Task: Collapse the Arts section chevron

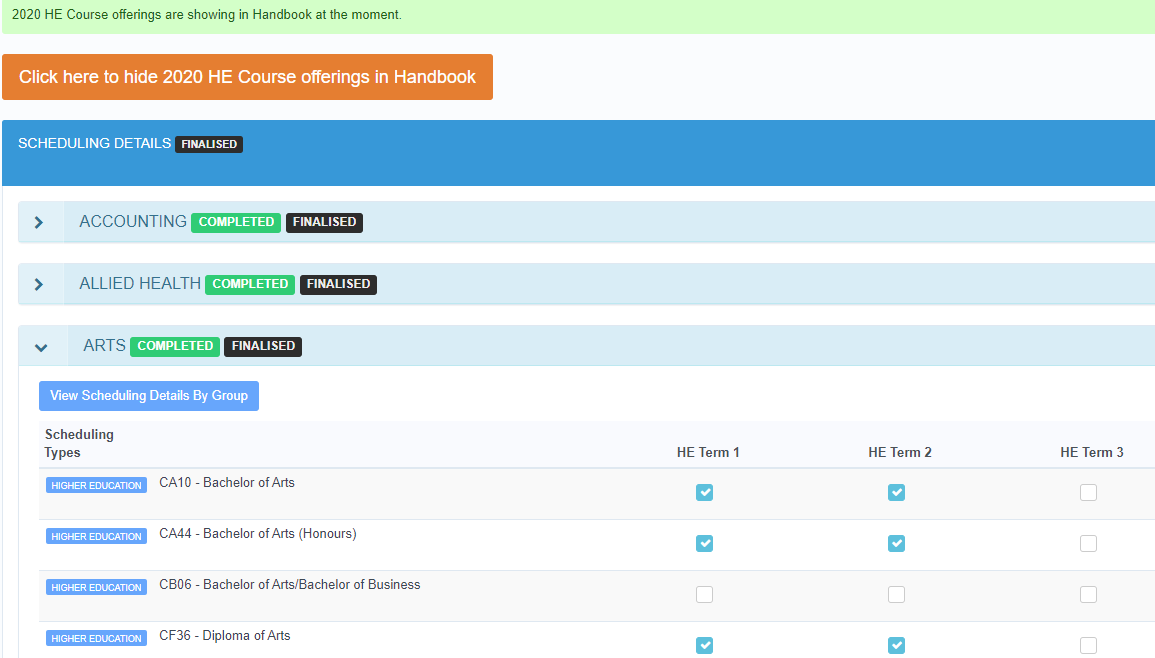Action: click(41, 347)
